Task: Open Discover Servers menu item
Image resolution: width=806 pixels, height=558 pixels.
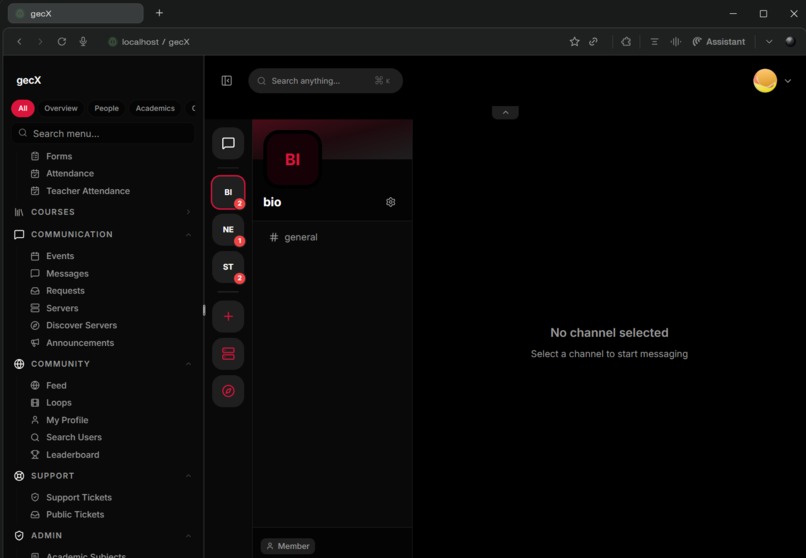Action: [x=81, y=325]
